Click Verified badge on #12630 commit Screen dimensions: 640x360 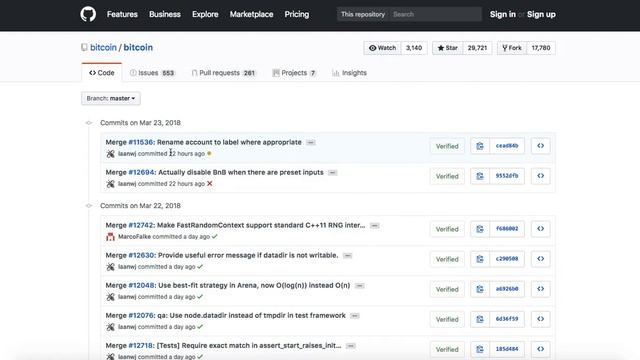click(447, 259)
